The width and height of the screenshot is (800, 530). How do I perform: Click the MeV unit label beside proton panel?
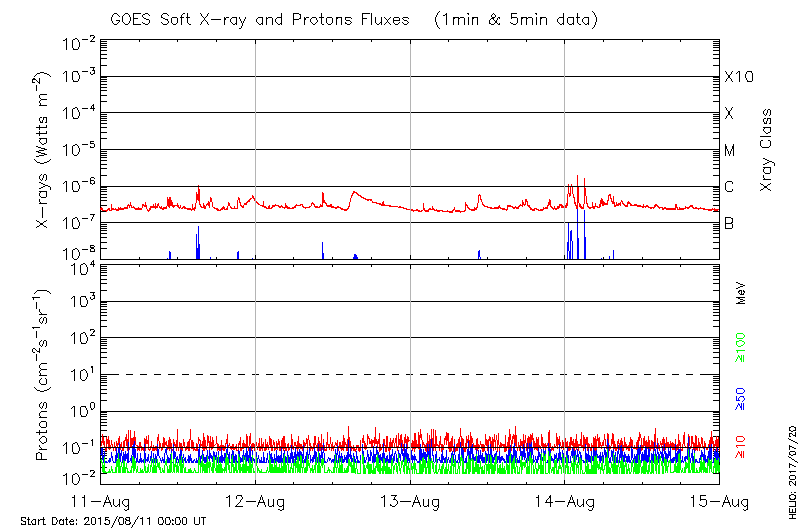741,295
